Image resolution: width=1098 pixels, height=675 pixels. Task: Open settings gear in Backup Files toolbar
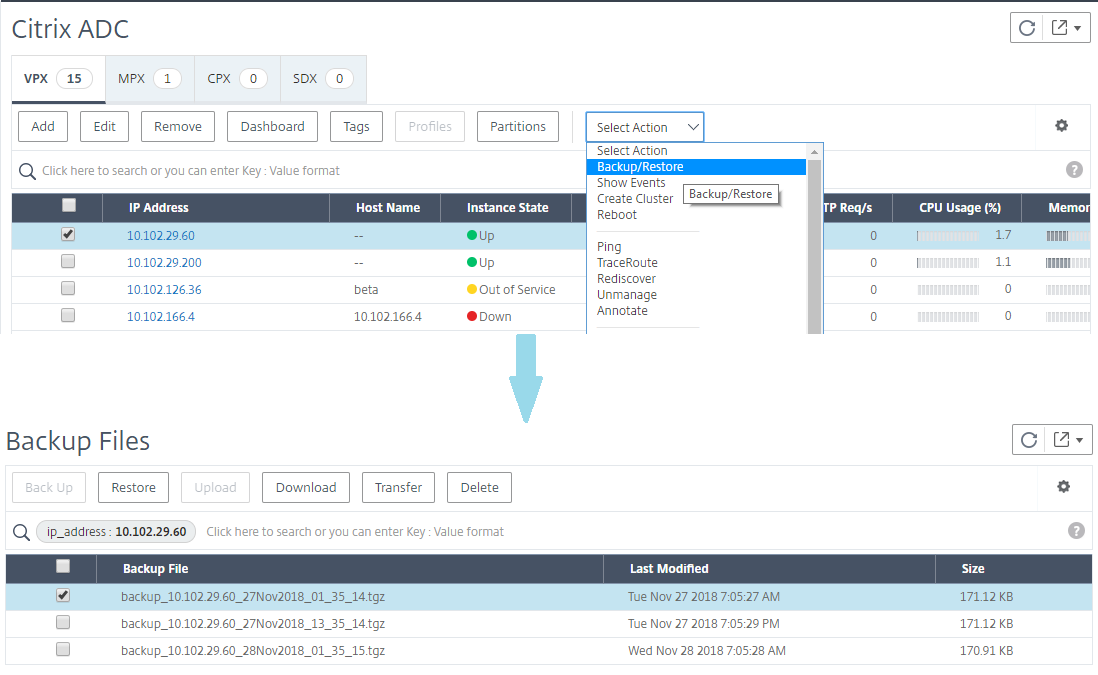(x=1064, y=487)
